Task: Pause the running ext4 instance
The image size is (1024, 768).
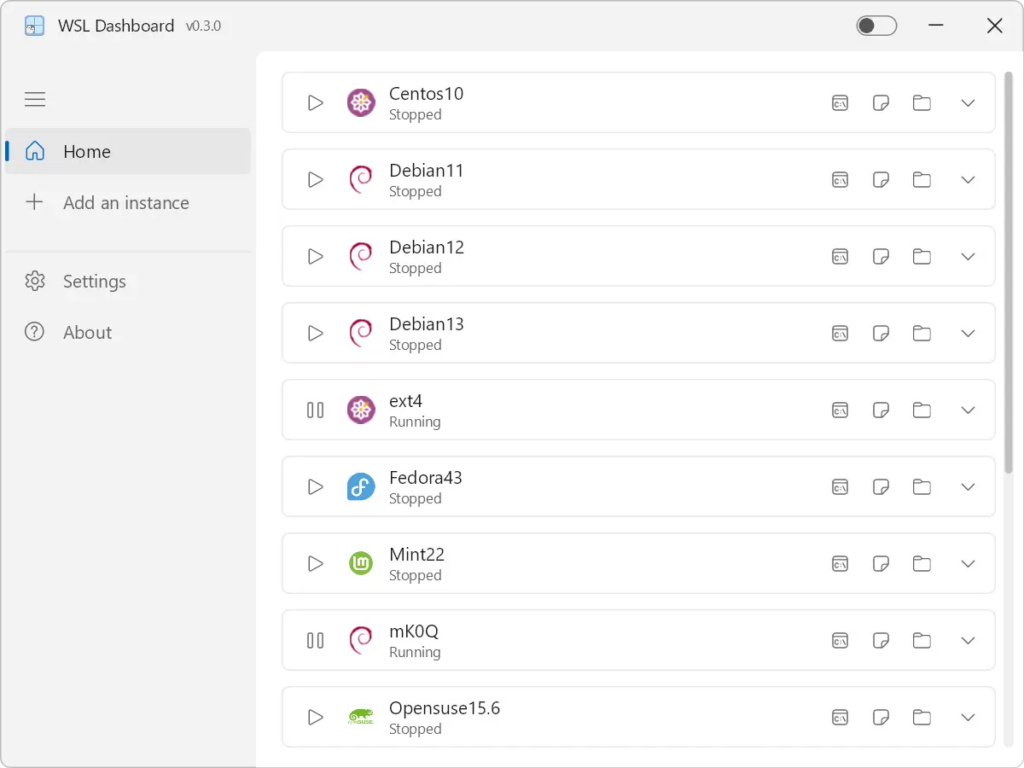Action: pyautogui.click(x=315, y=410)
